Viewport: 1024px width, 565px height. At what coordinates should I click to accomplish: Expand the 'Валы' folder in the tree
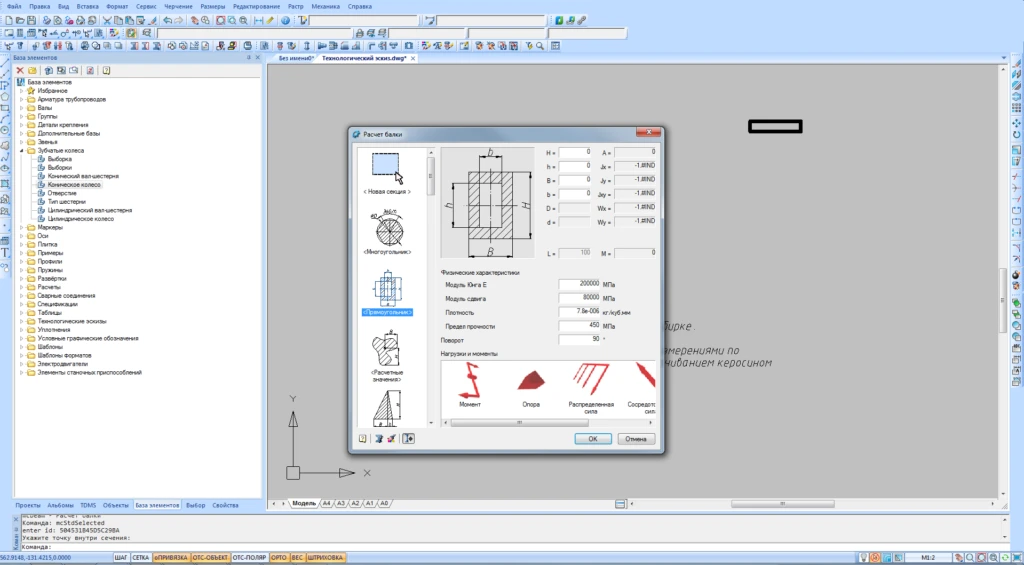(21, 108)
